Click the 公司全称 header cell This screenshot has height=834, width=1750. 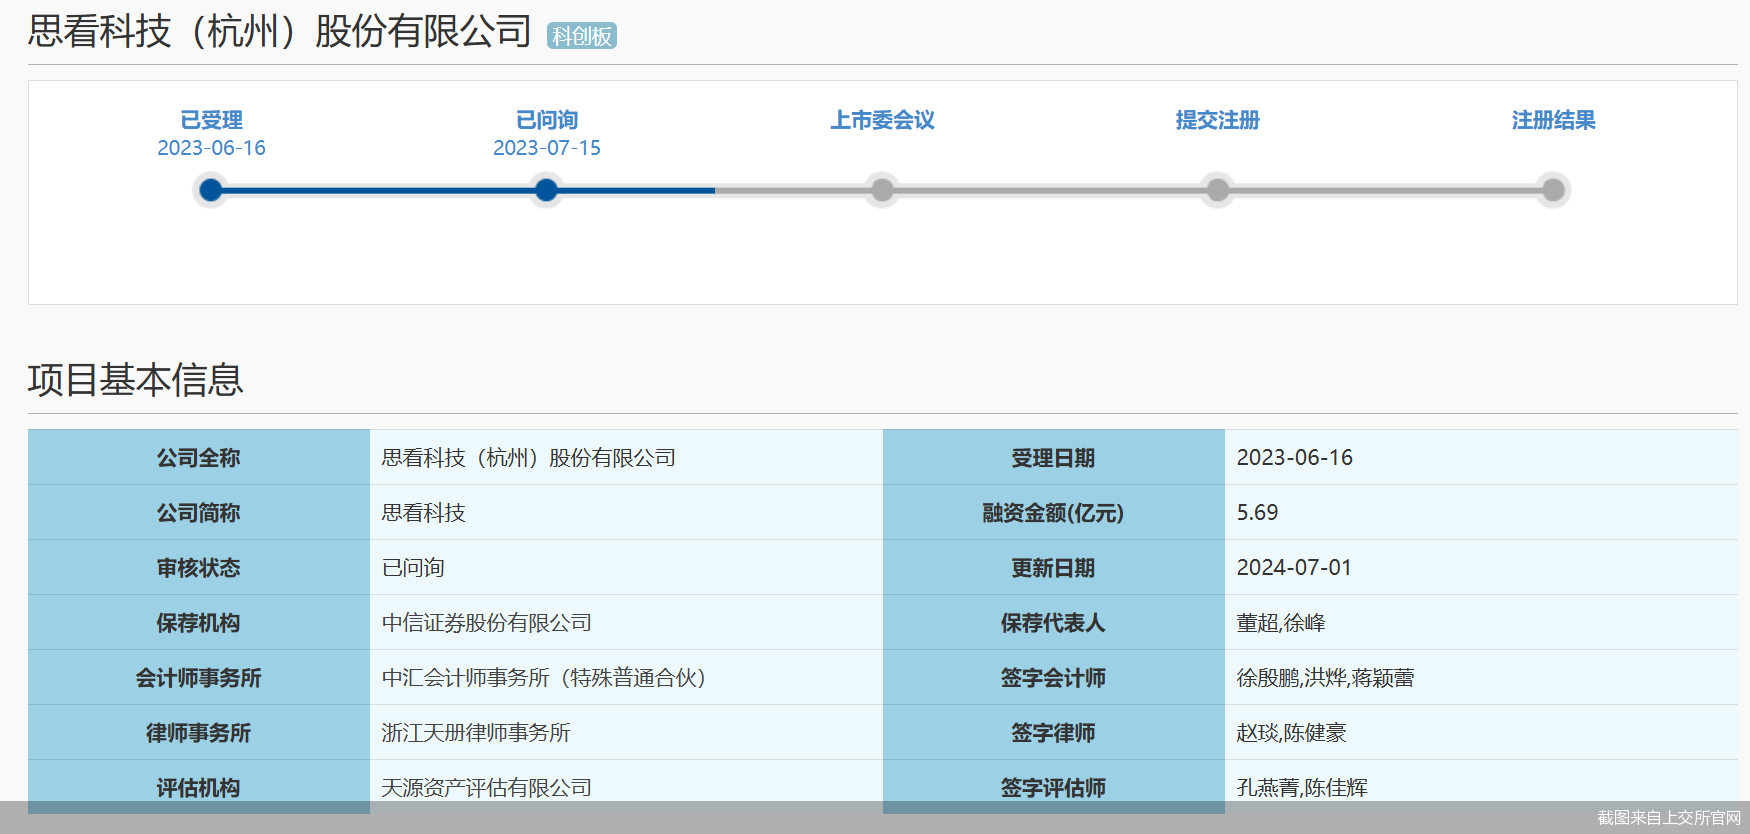199,457
